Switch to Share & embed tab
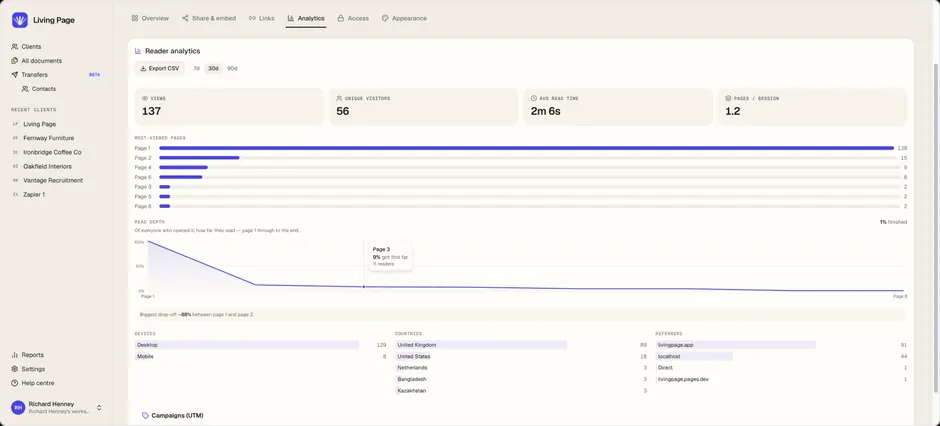The image size is (940, 426). 209,19
